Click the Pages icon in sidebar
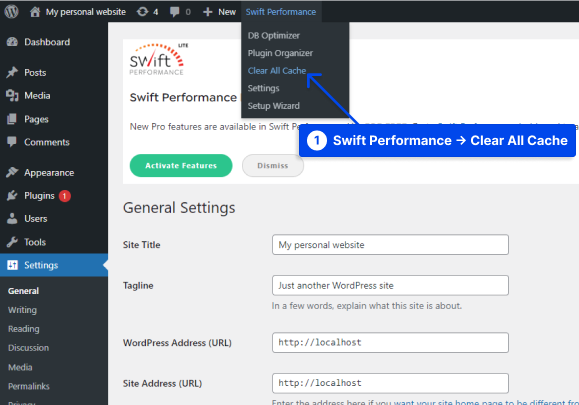This screenshot has width=579, height=405. coord(12,119)
